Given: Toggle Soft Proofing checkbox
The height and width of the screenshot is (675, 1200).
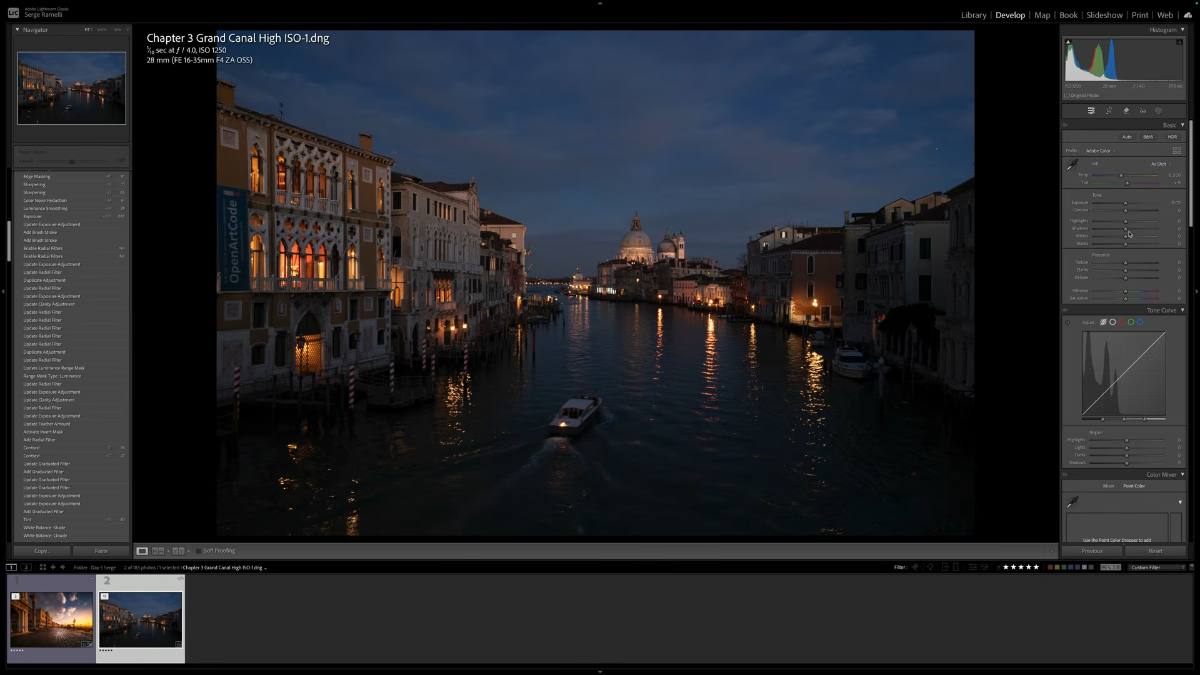Looking at the screenshot, I should click(198, 551).
